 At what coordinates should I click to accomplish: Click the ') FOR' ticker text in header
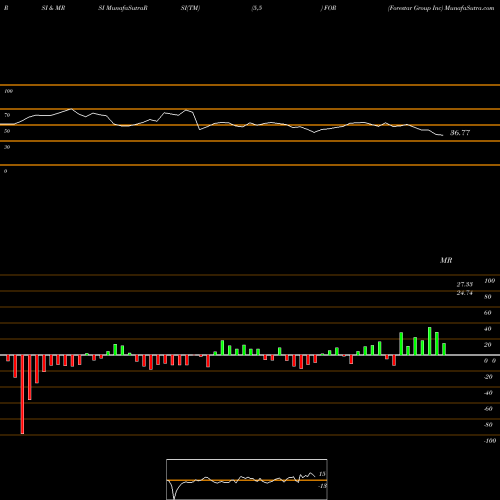click(x=328, y=8)
